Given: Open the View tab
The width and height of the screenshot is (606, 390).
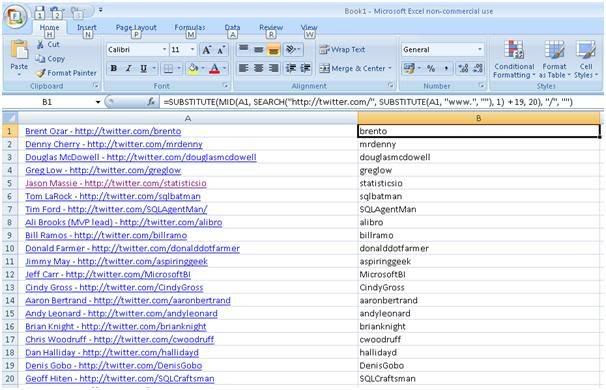Looking at the screenshot, I should [x=309, y=28].
